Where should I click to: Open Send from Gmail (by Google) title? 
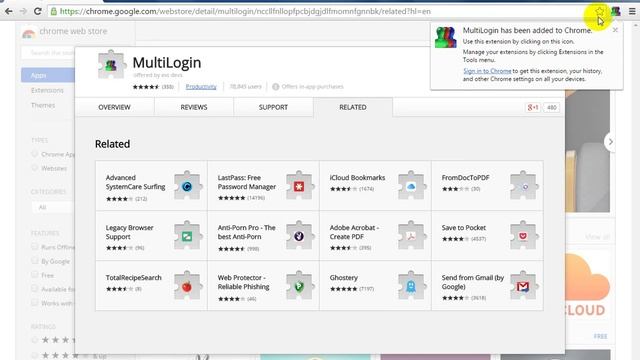coord(473,282)
